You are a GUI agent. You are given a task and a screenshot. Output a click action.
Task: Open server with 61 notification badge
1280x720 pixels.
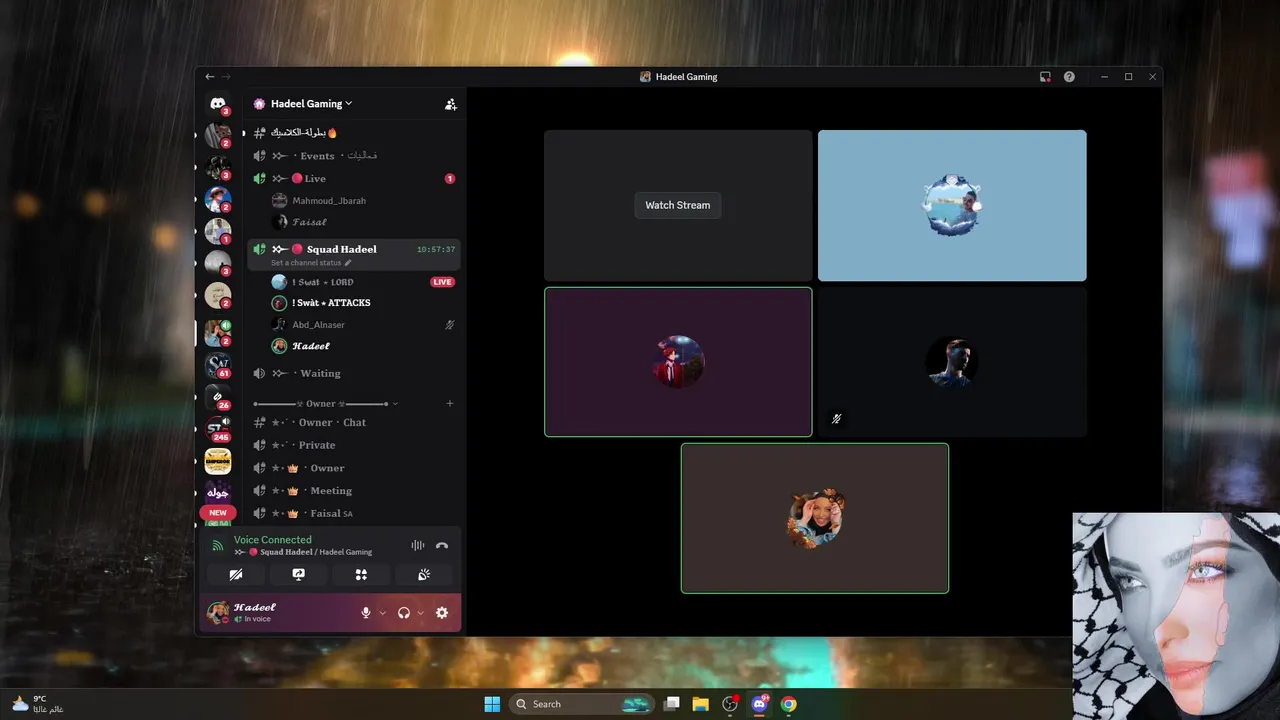pyautogui.click(x=218, y=365)
